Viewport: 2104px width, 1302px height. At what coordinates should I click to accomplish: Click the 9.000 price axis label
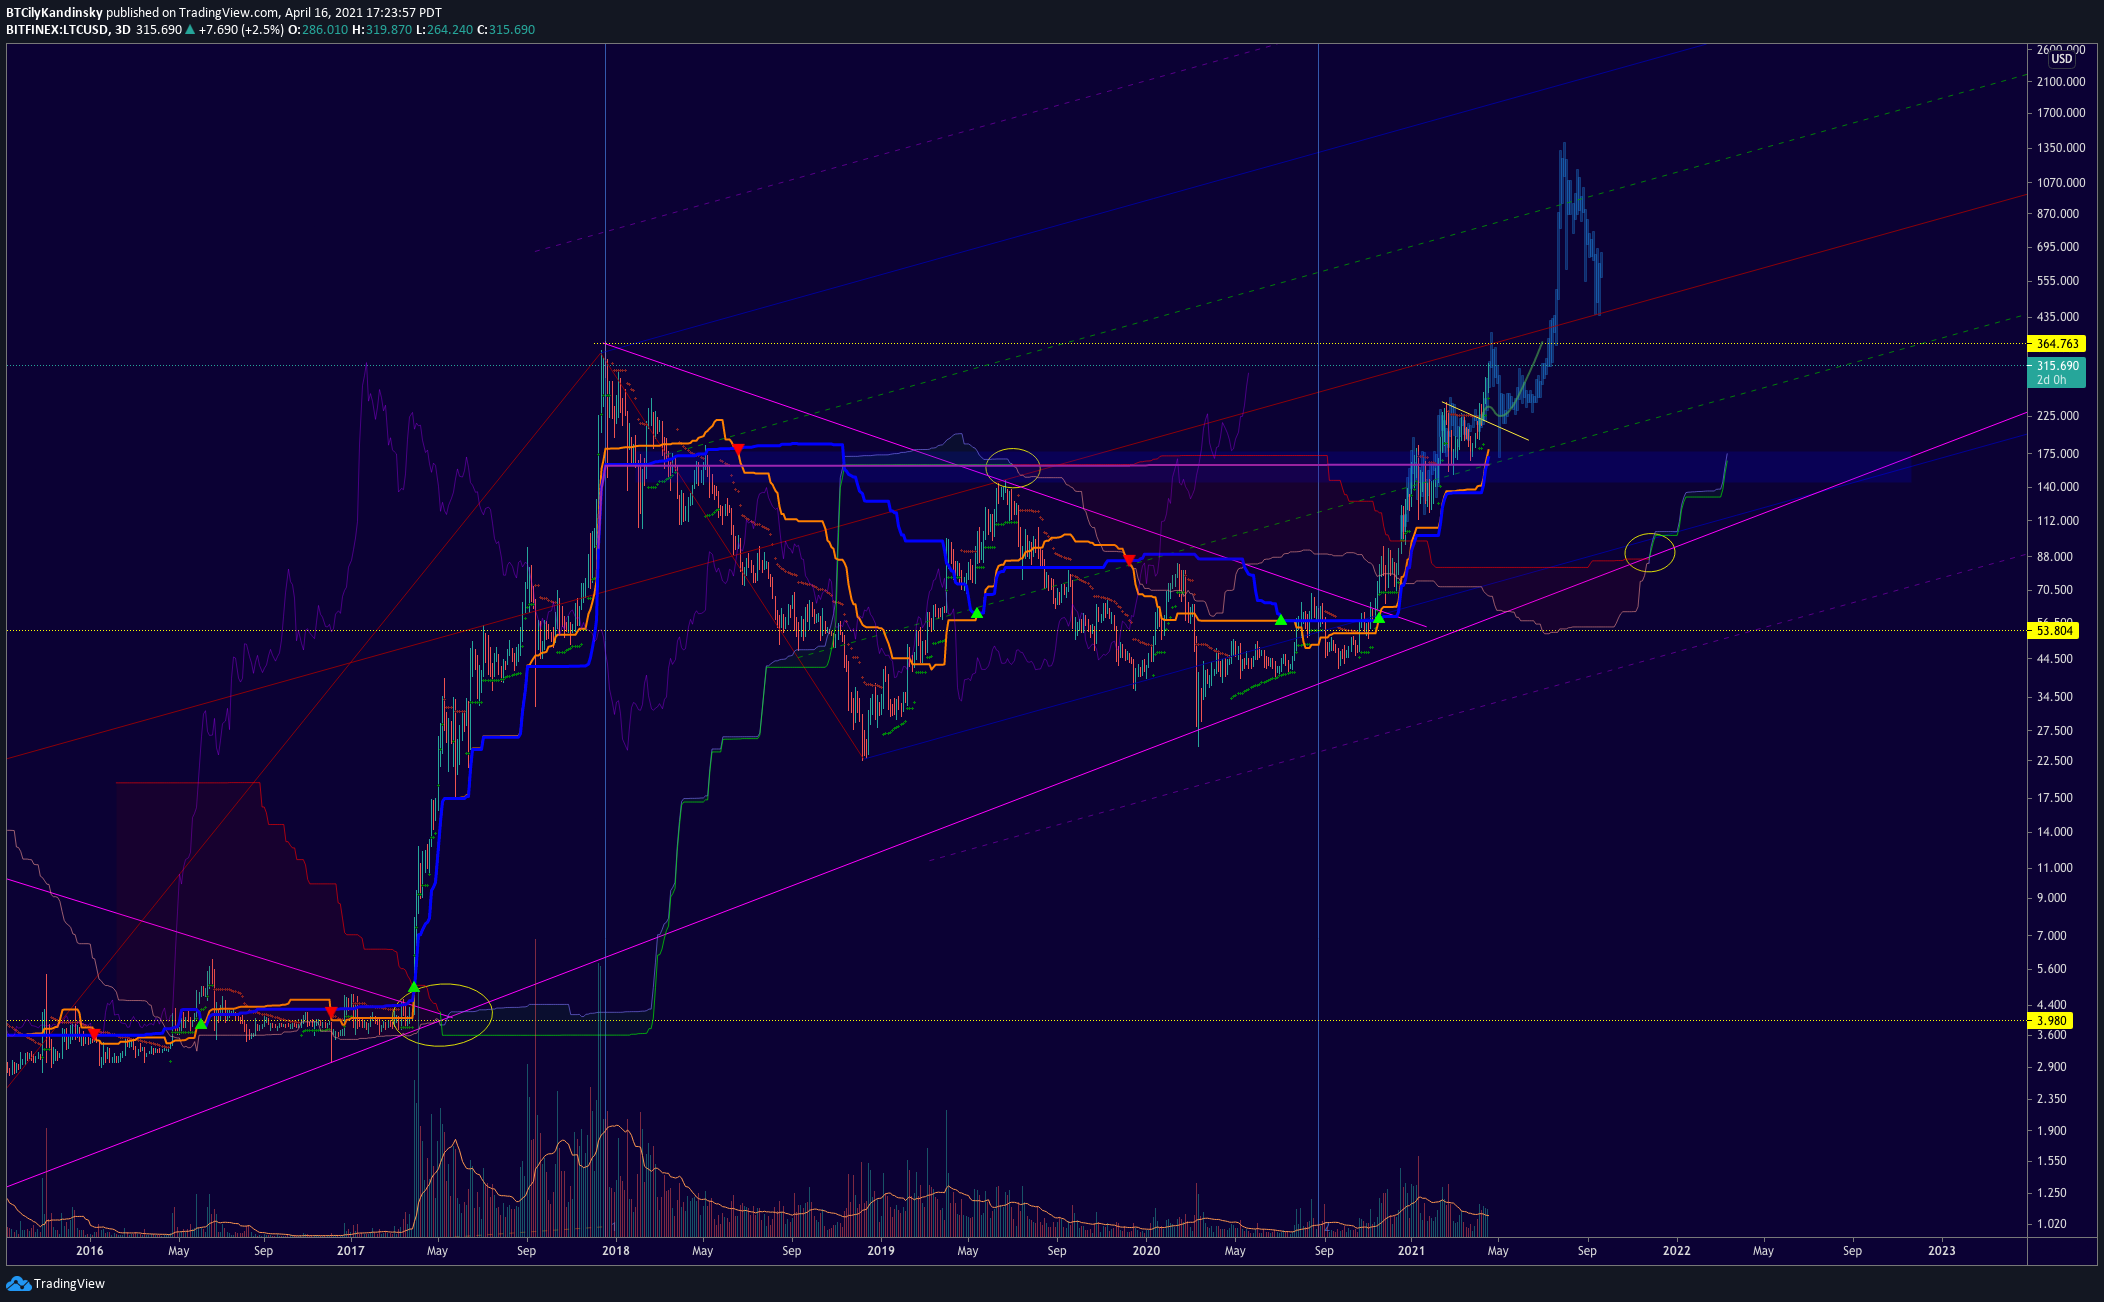click(x=2051, y=898)
